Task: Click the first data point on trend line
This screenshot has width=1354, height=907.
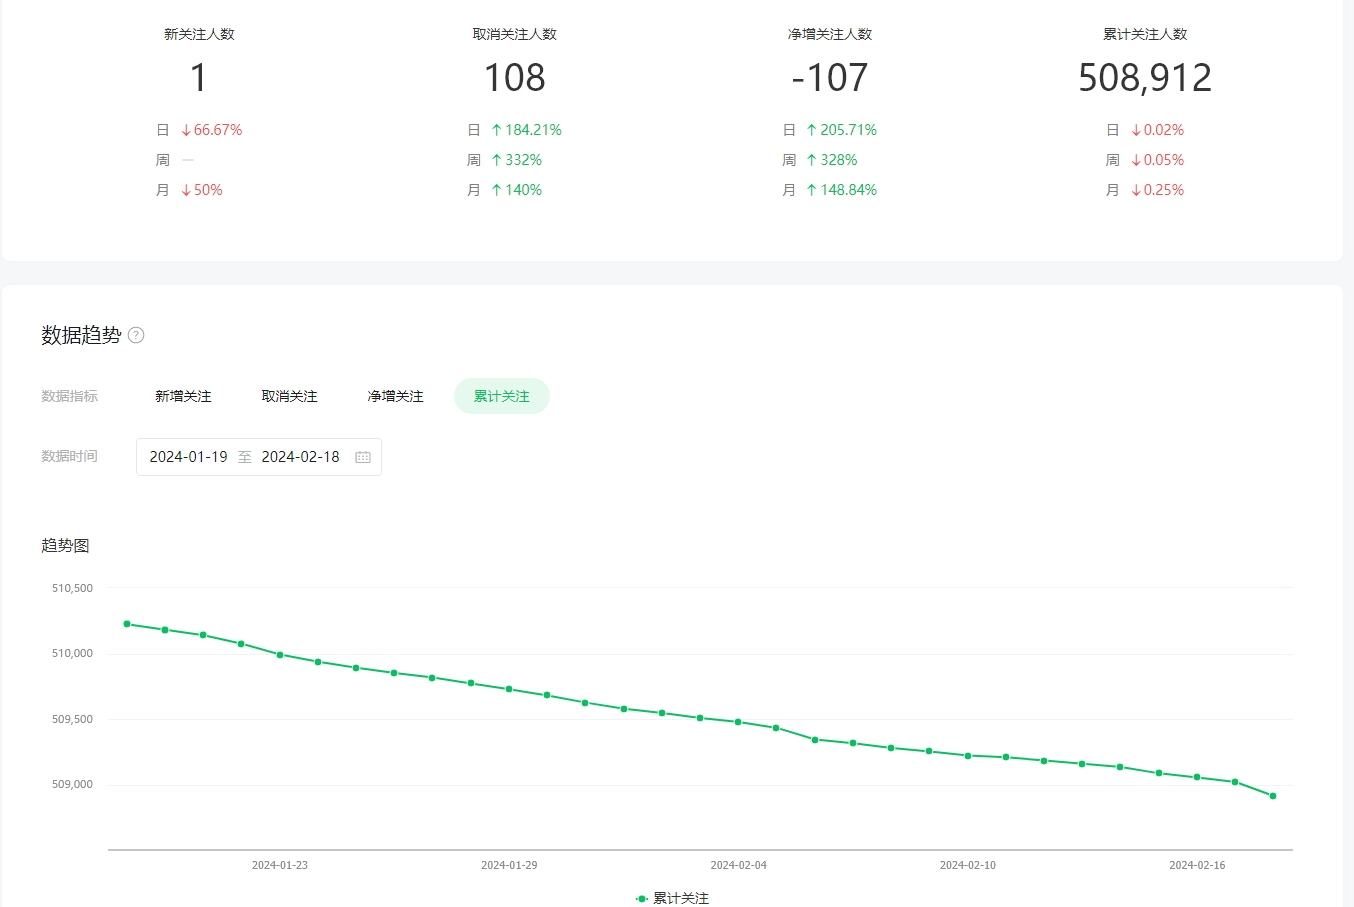Action: coord(127,624)
